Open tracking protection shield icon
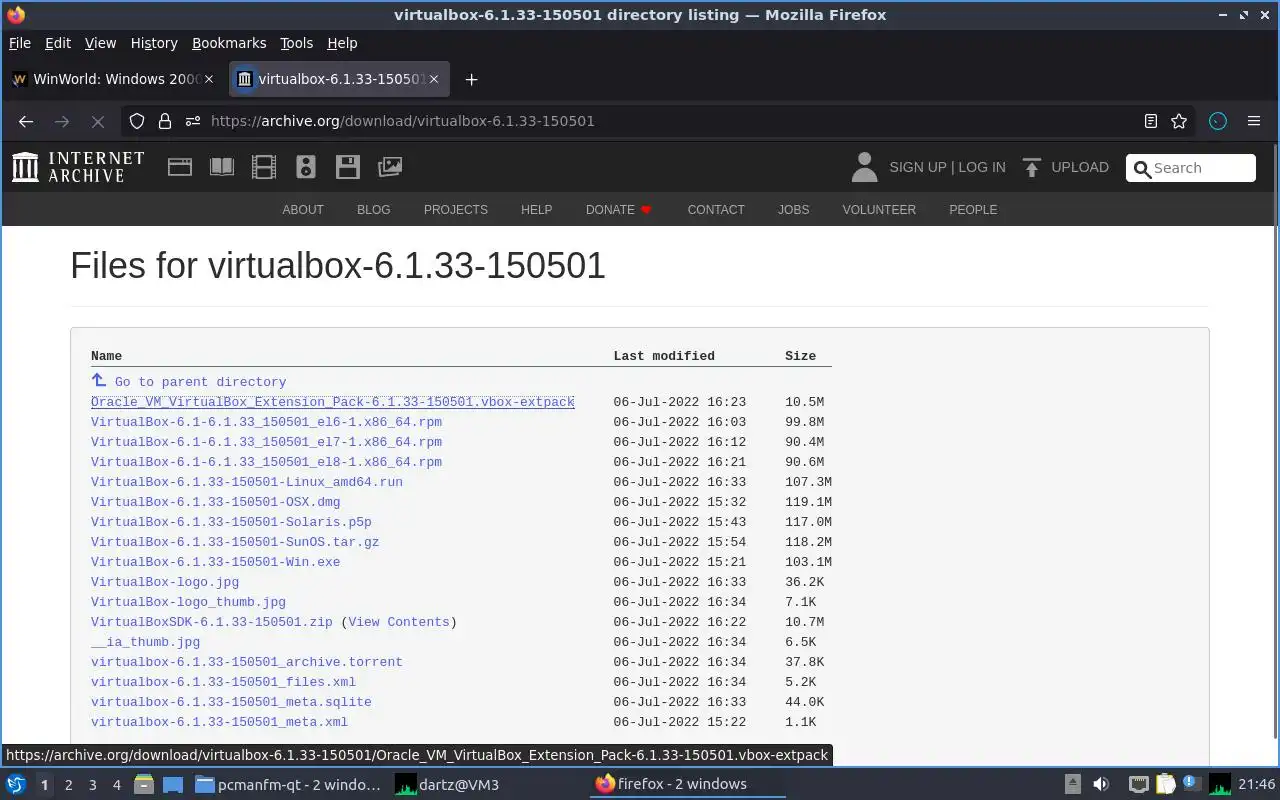Viewport: 1280px width, 800px height. [x=137, y=121]
